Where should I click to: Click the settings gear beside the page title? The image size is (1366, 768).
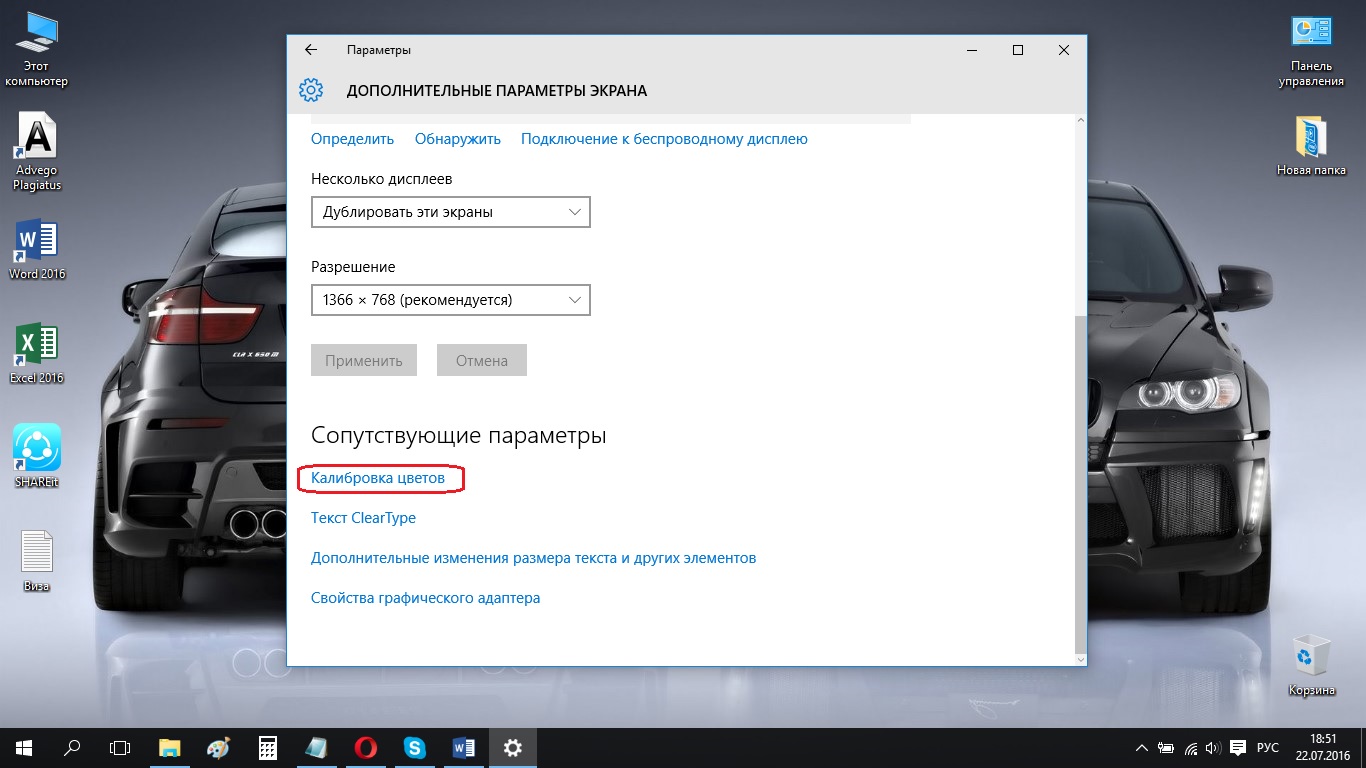pos(311,90)
